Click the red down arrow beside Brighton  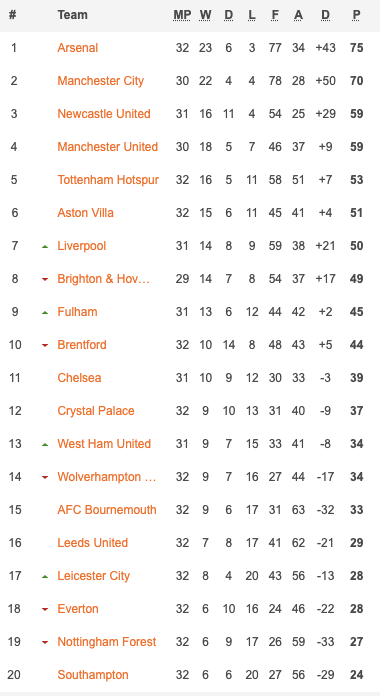point(45,279)
